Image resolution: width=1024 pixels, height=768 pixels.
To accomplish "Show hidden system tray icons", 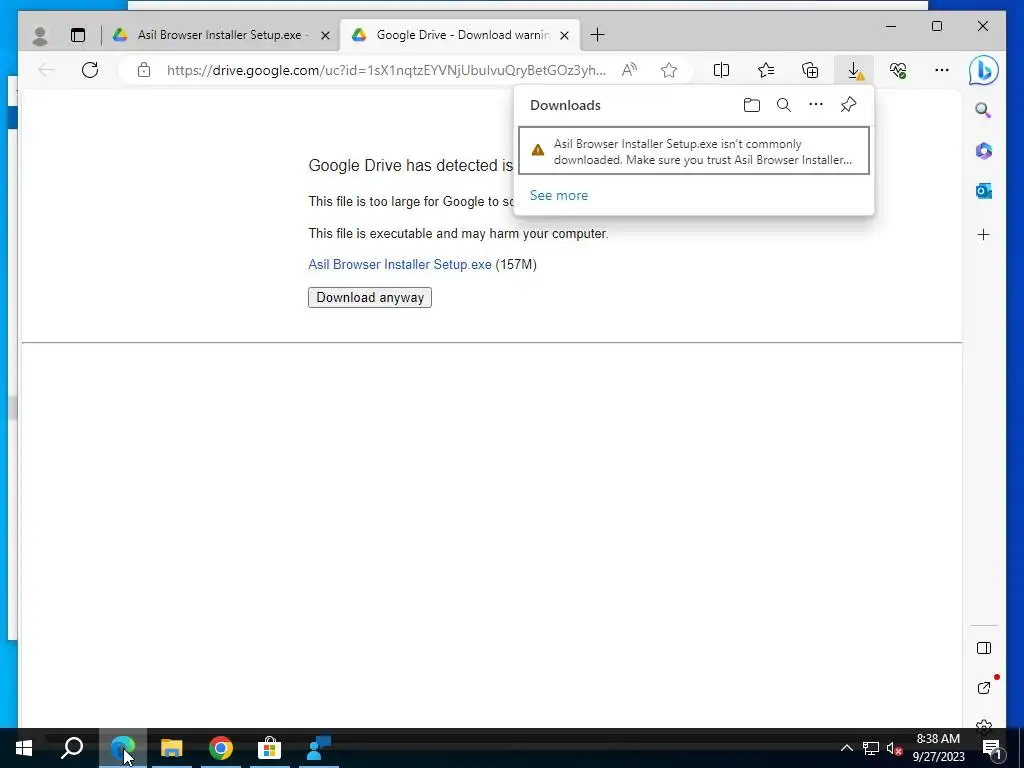I will pyautogui.click(x=846, y=748).
